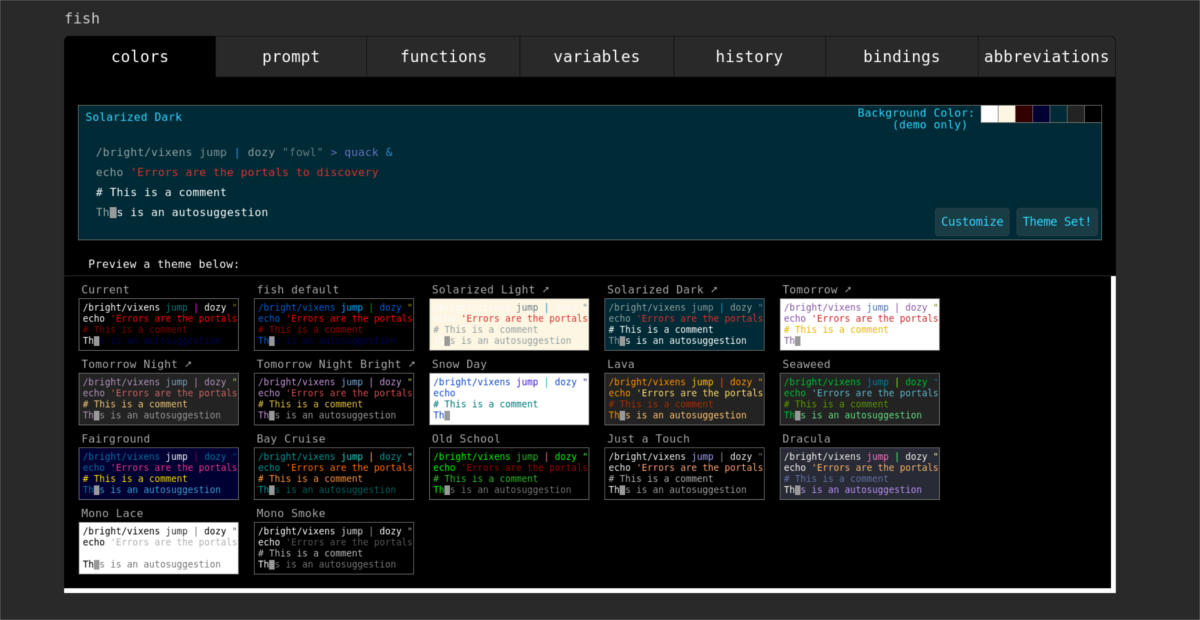Preview the Dracula theme thumbnail

coord(860,473)
